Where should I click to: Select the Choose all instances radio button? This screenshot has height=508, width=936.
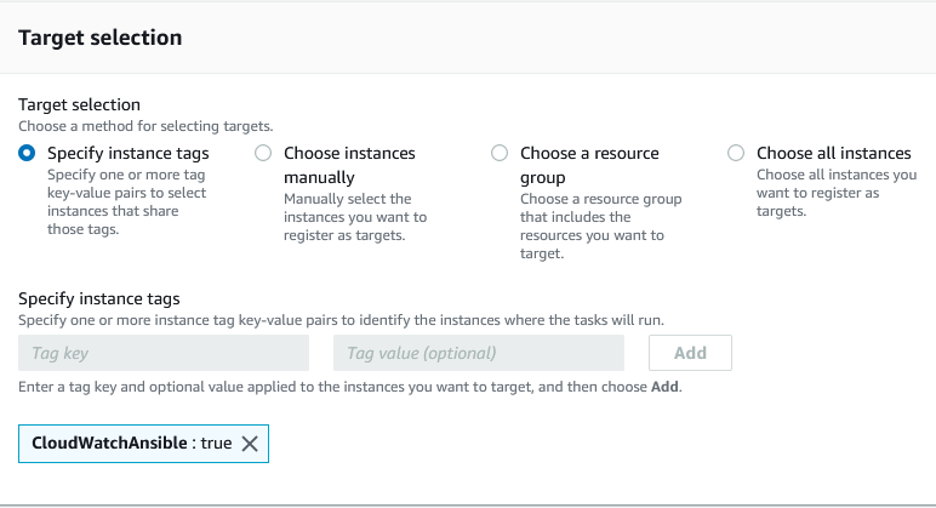pos(736,153)
